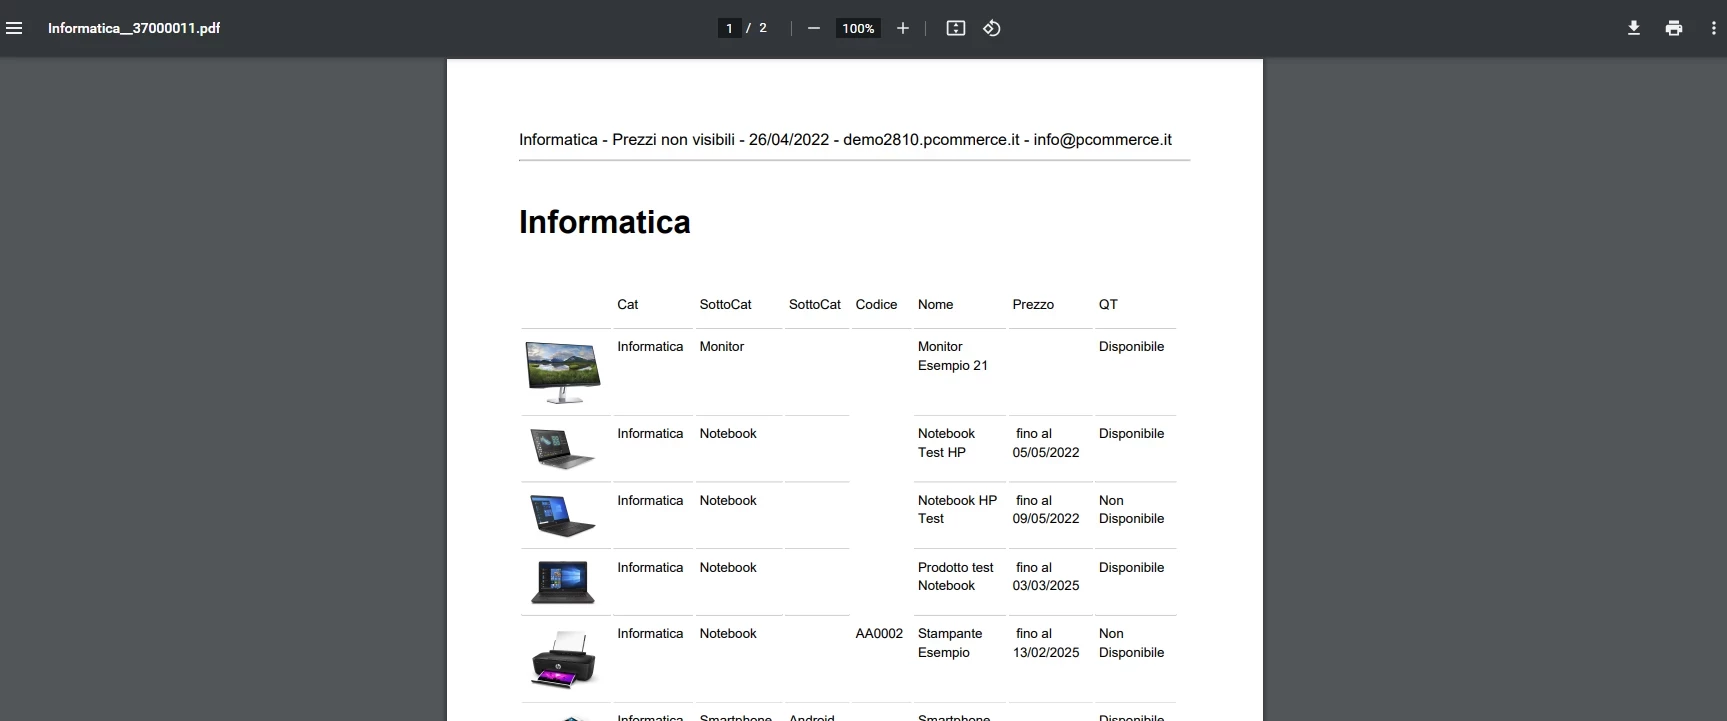Print the PDF document
This screenshot has width=1727, height=721.
click(x=1674, y=28)
